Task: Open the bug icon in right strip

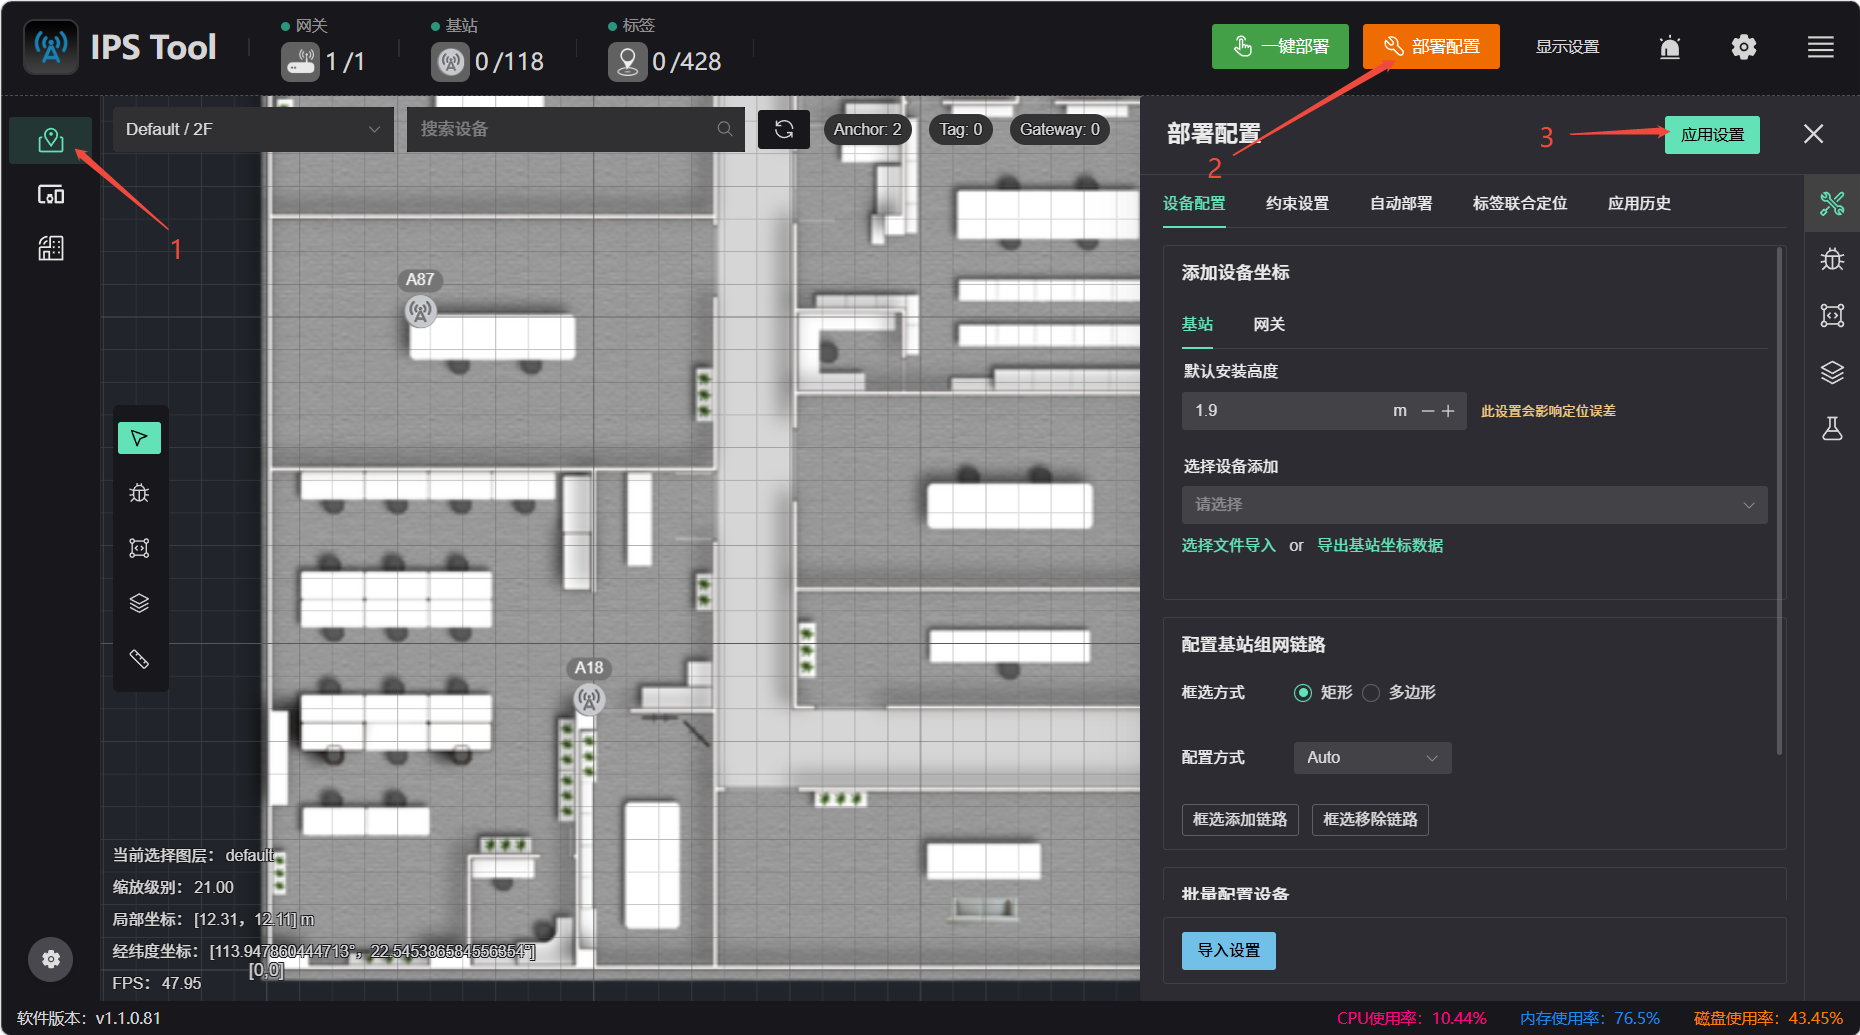Action: click(1832, 260)
